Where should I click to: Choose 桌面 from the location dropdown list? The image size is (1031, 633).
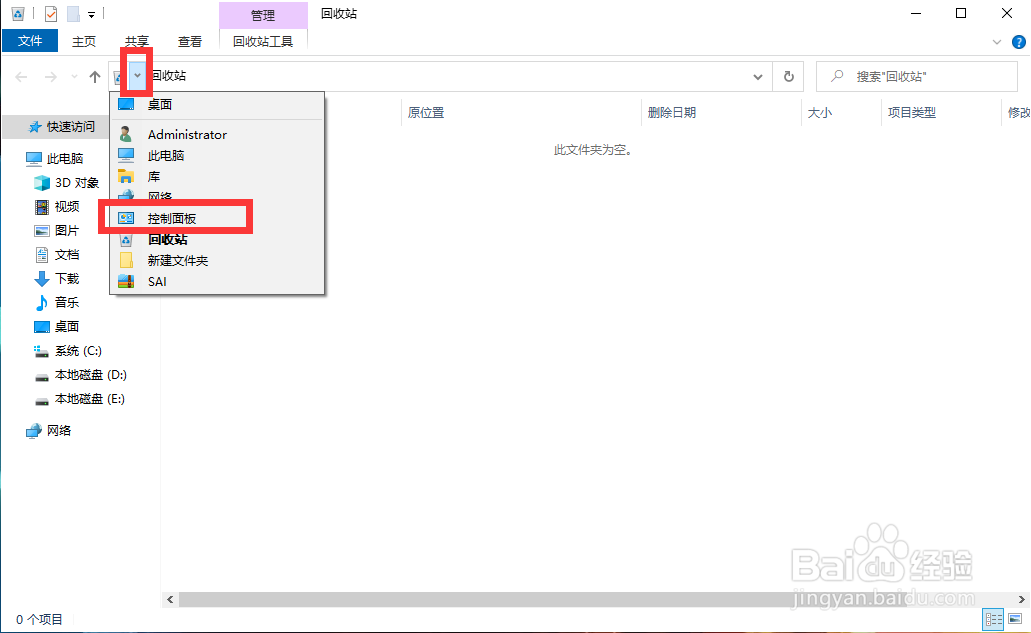point(217,105)
